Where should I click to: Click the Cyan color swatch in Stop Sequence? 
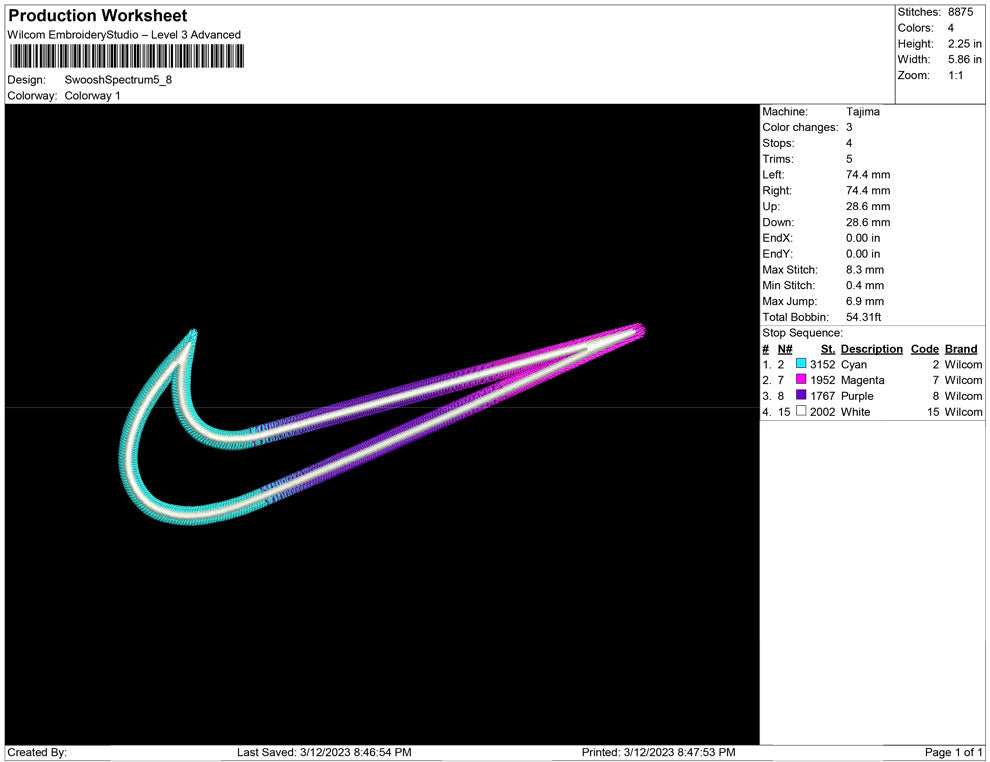click(x=801, y=365)
